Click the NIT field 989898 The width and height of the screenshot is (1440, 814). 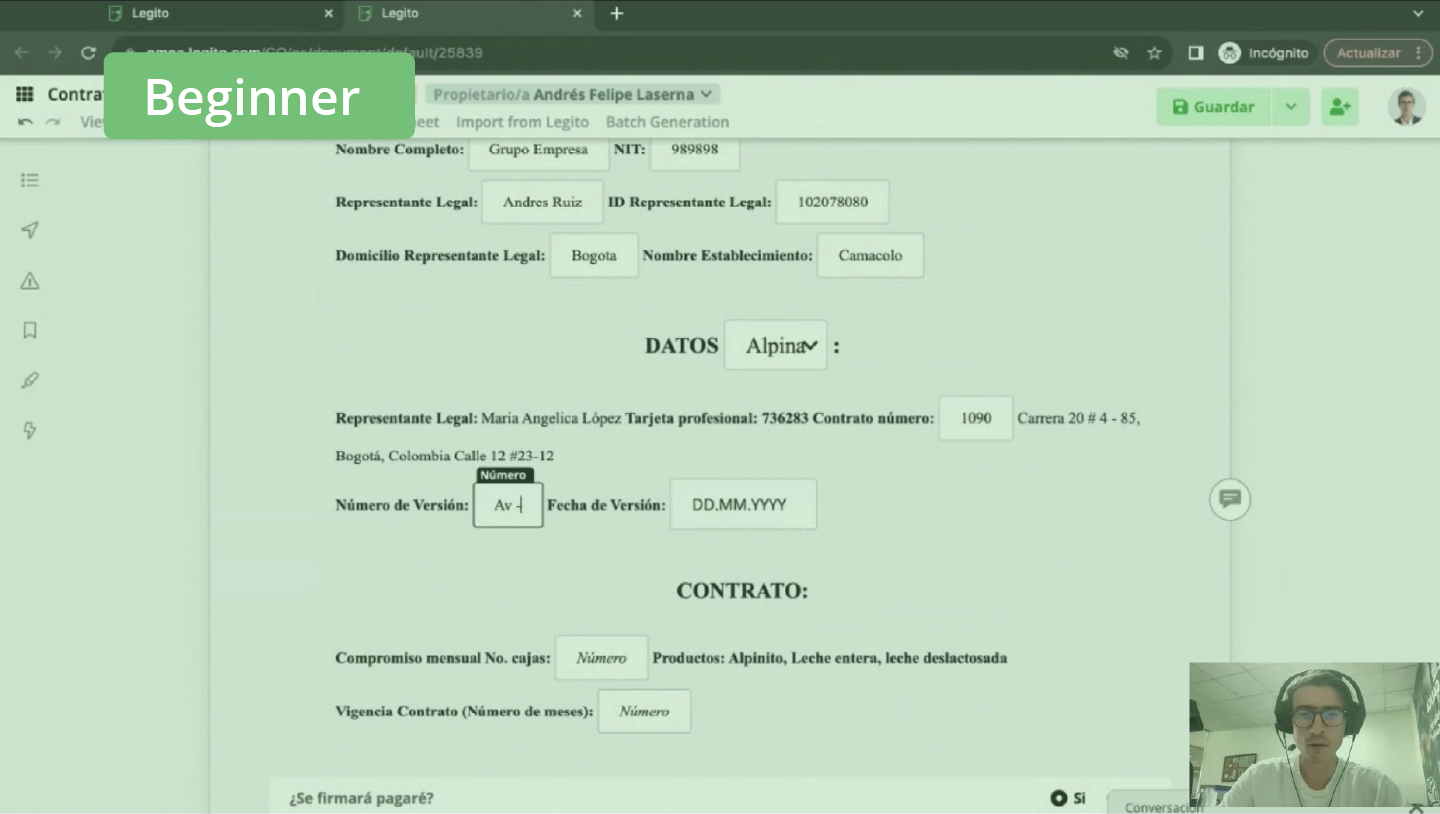pyautogui.click(x=695, y=150)
